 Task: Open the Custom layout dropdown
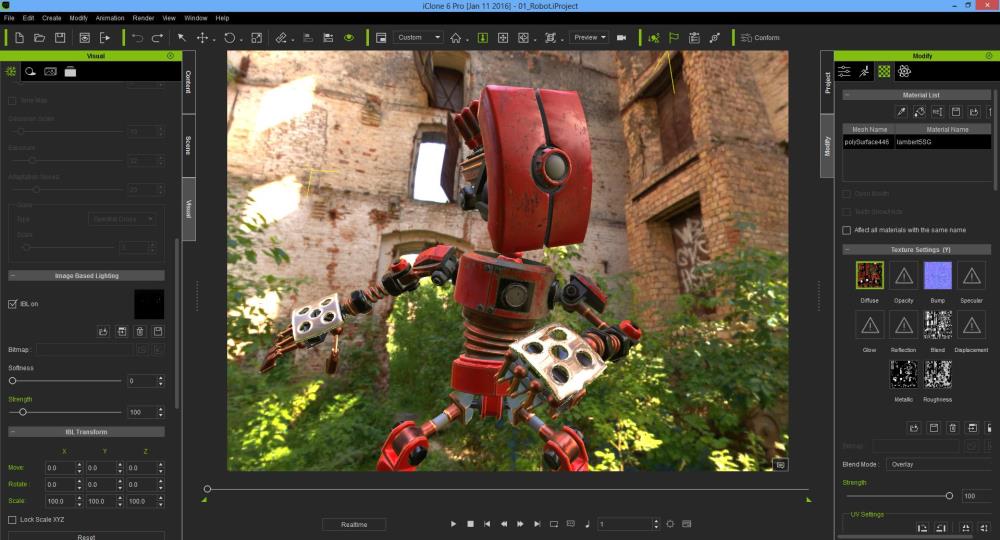pos(418,38)
